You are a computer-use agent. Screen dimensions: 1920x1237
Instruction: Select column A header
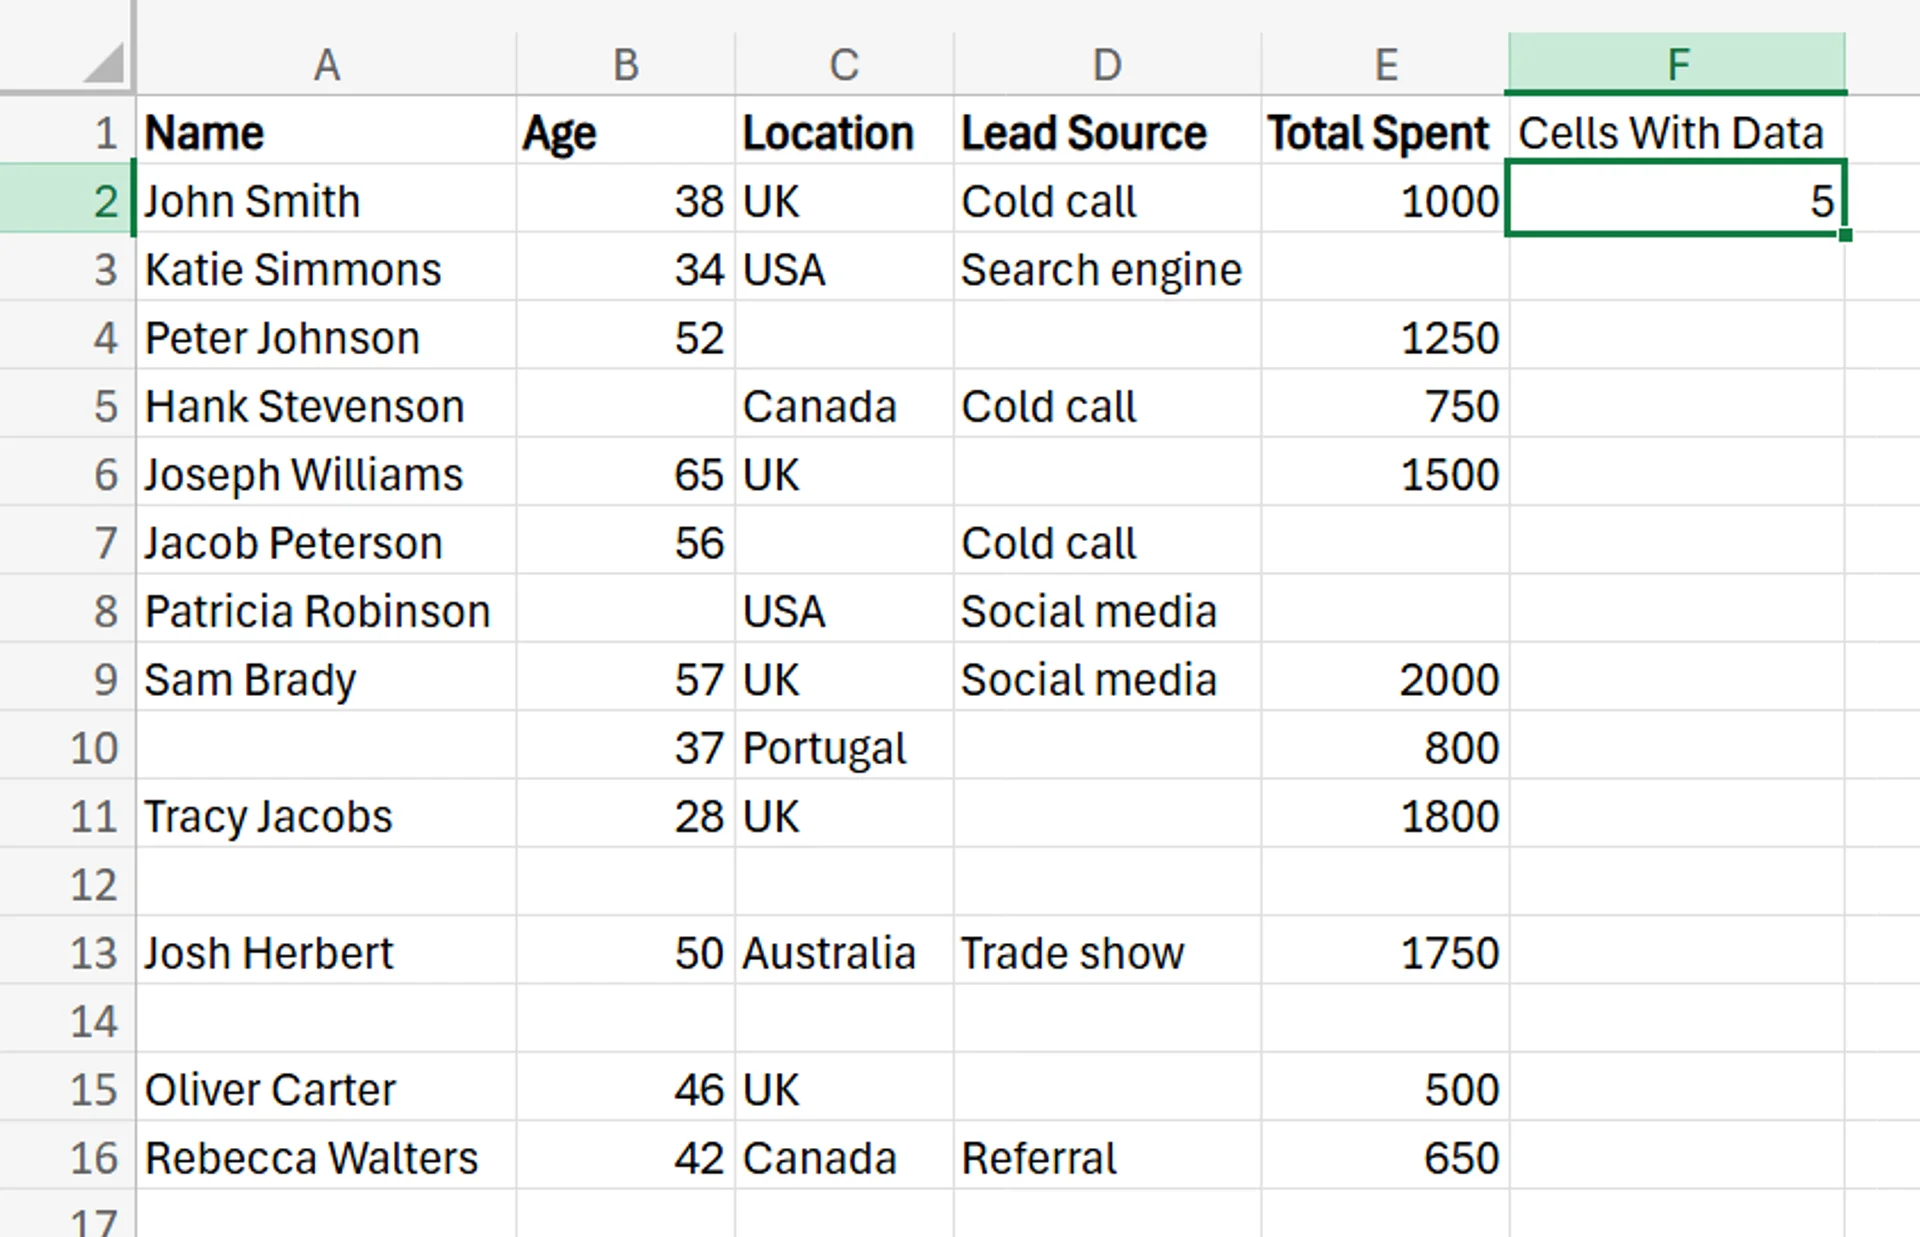coord(326,64)
